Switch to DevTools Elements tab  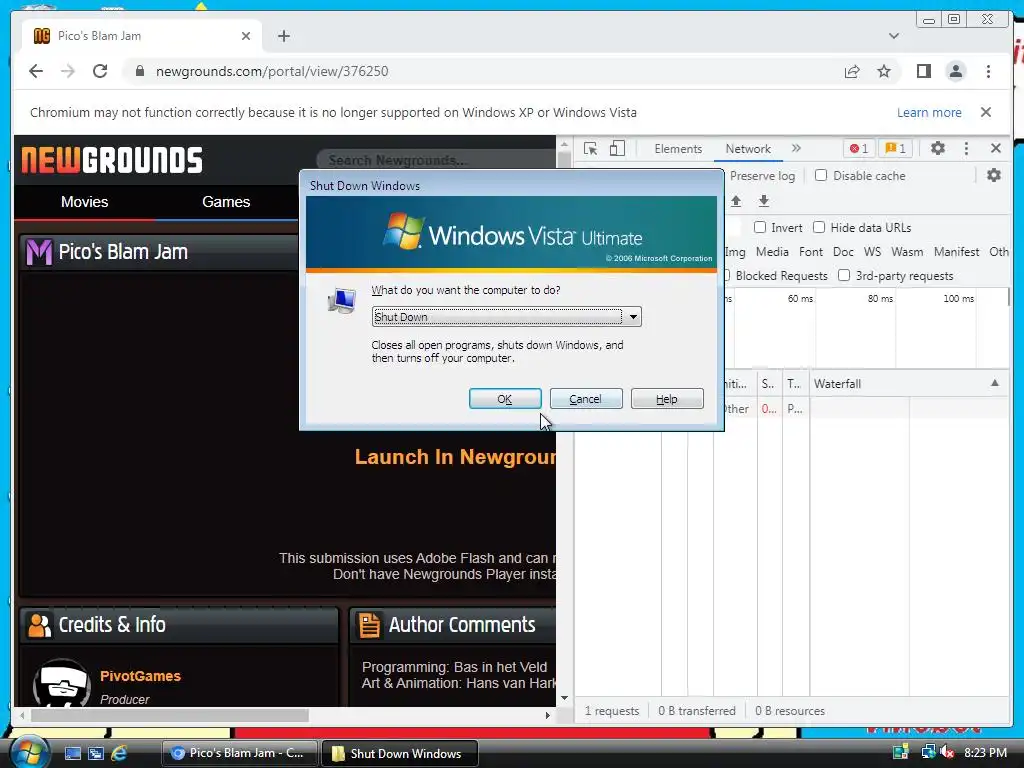pos(678,149)
